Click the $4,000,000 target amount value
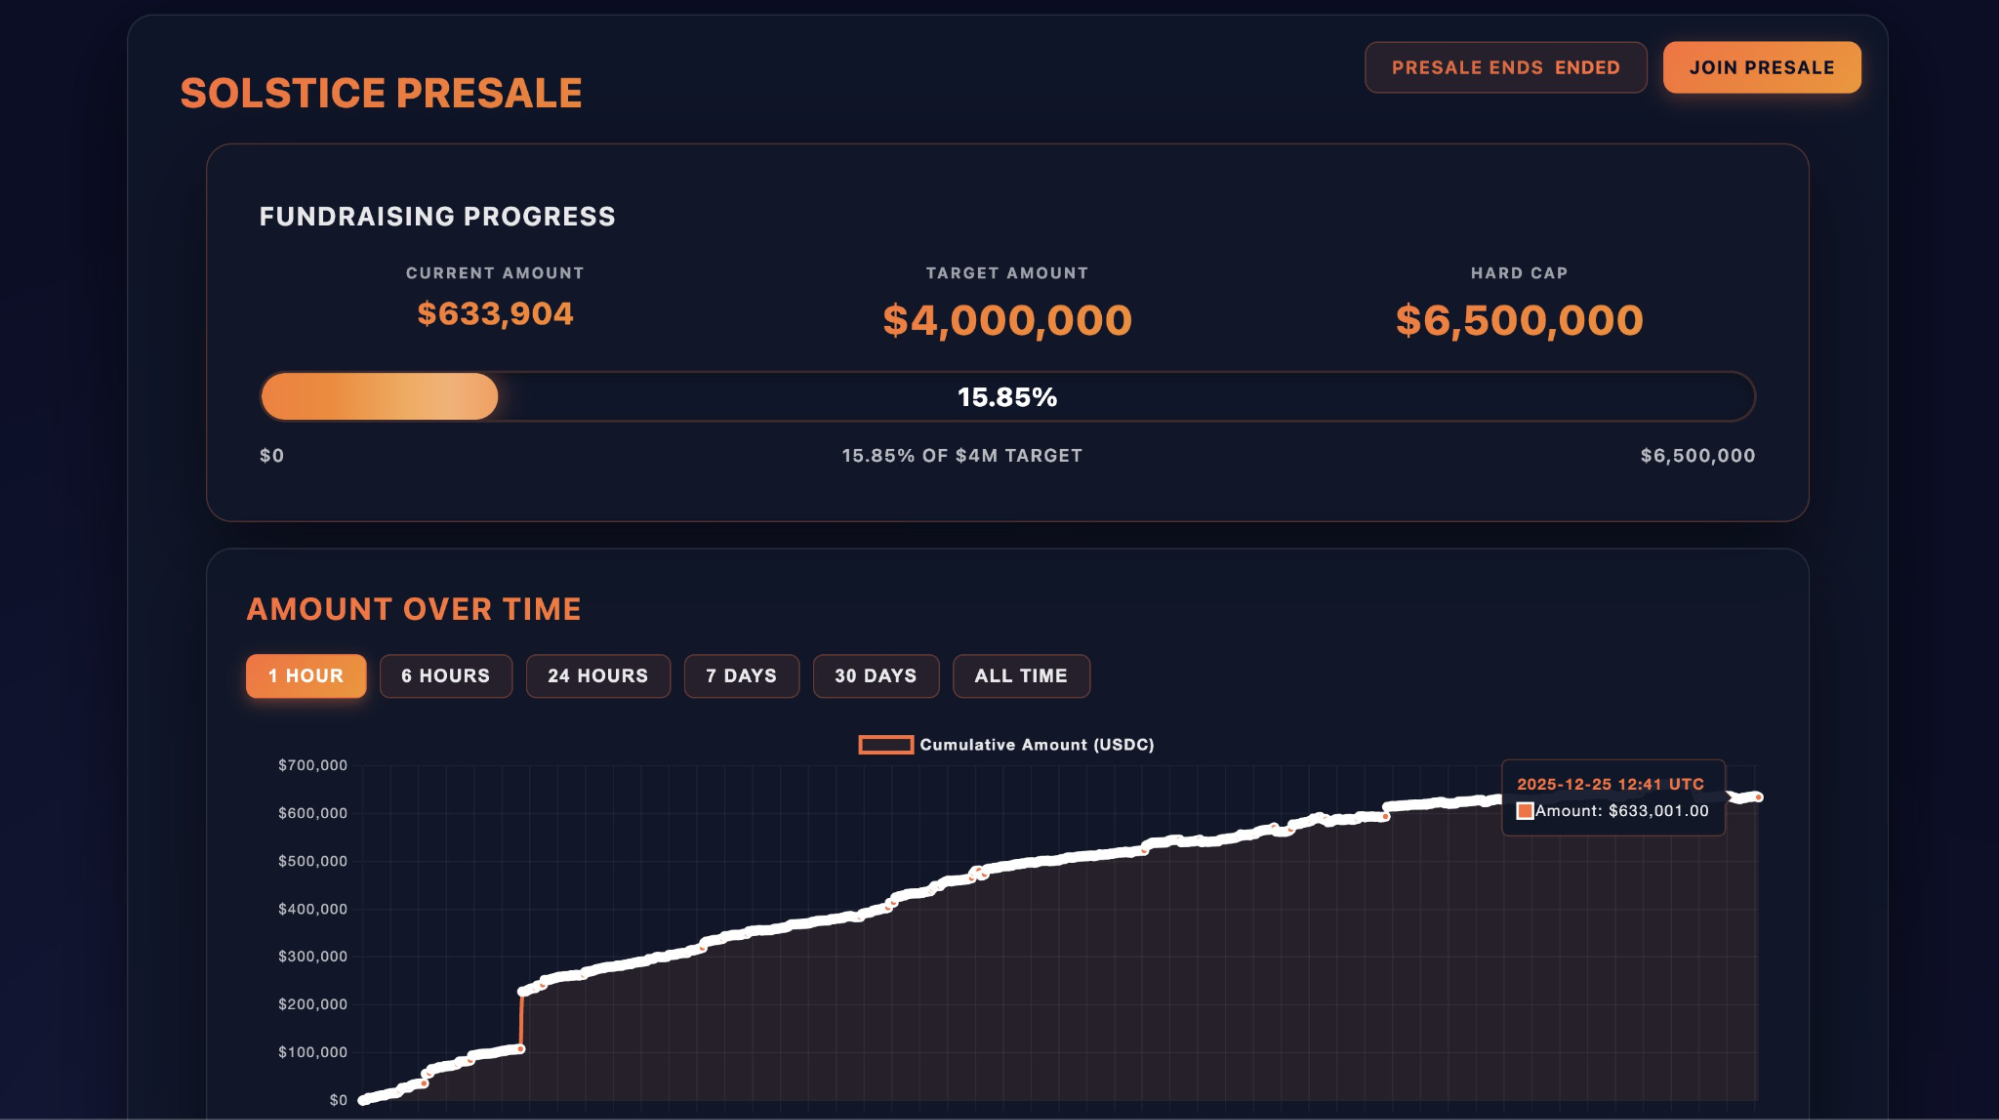This screenshot has height=1120, width=1999. (x=1007, y=320)
